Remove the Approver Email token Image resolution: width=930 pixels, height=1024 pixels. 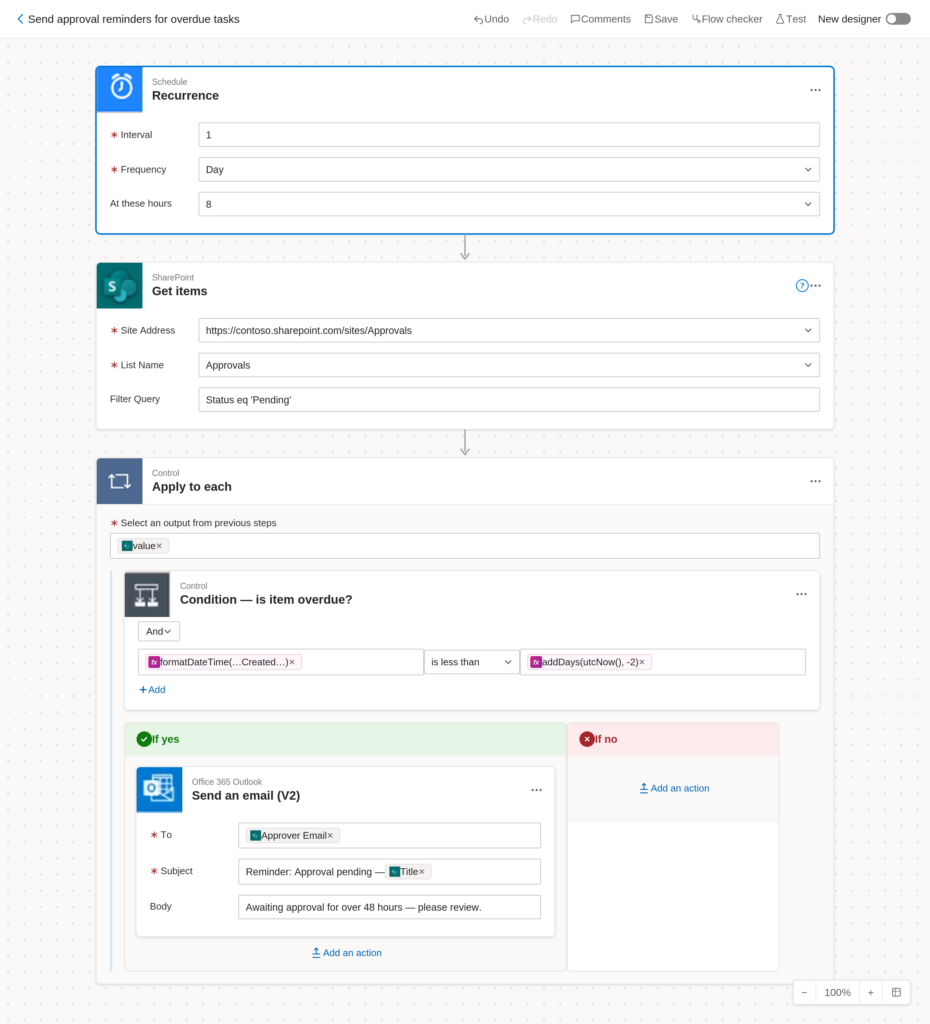pos(330,835)
